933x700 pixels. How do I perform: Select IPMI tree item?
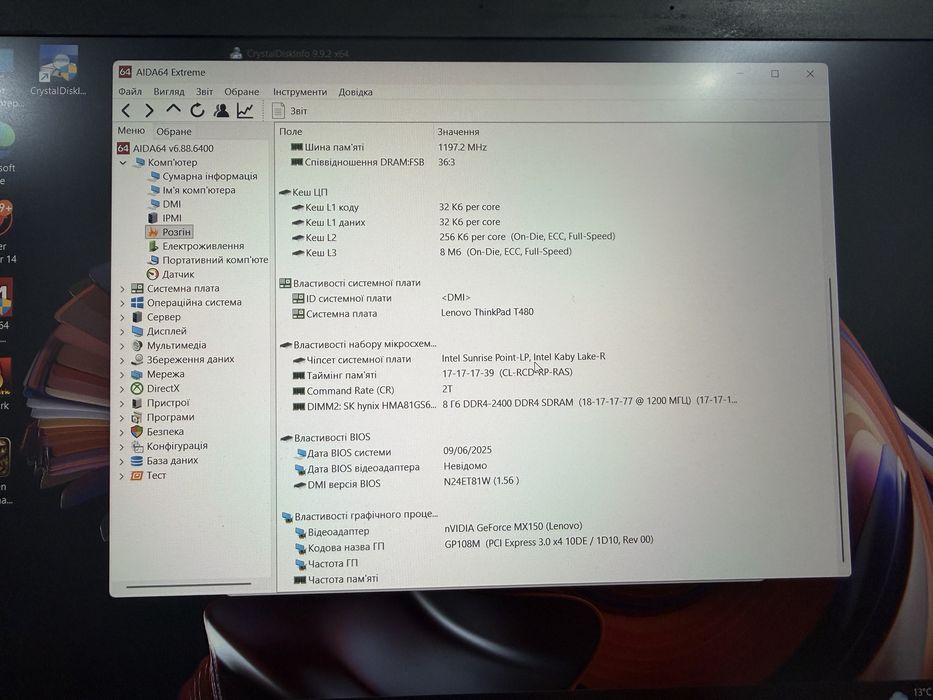point(165,218)
